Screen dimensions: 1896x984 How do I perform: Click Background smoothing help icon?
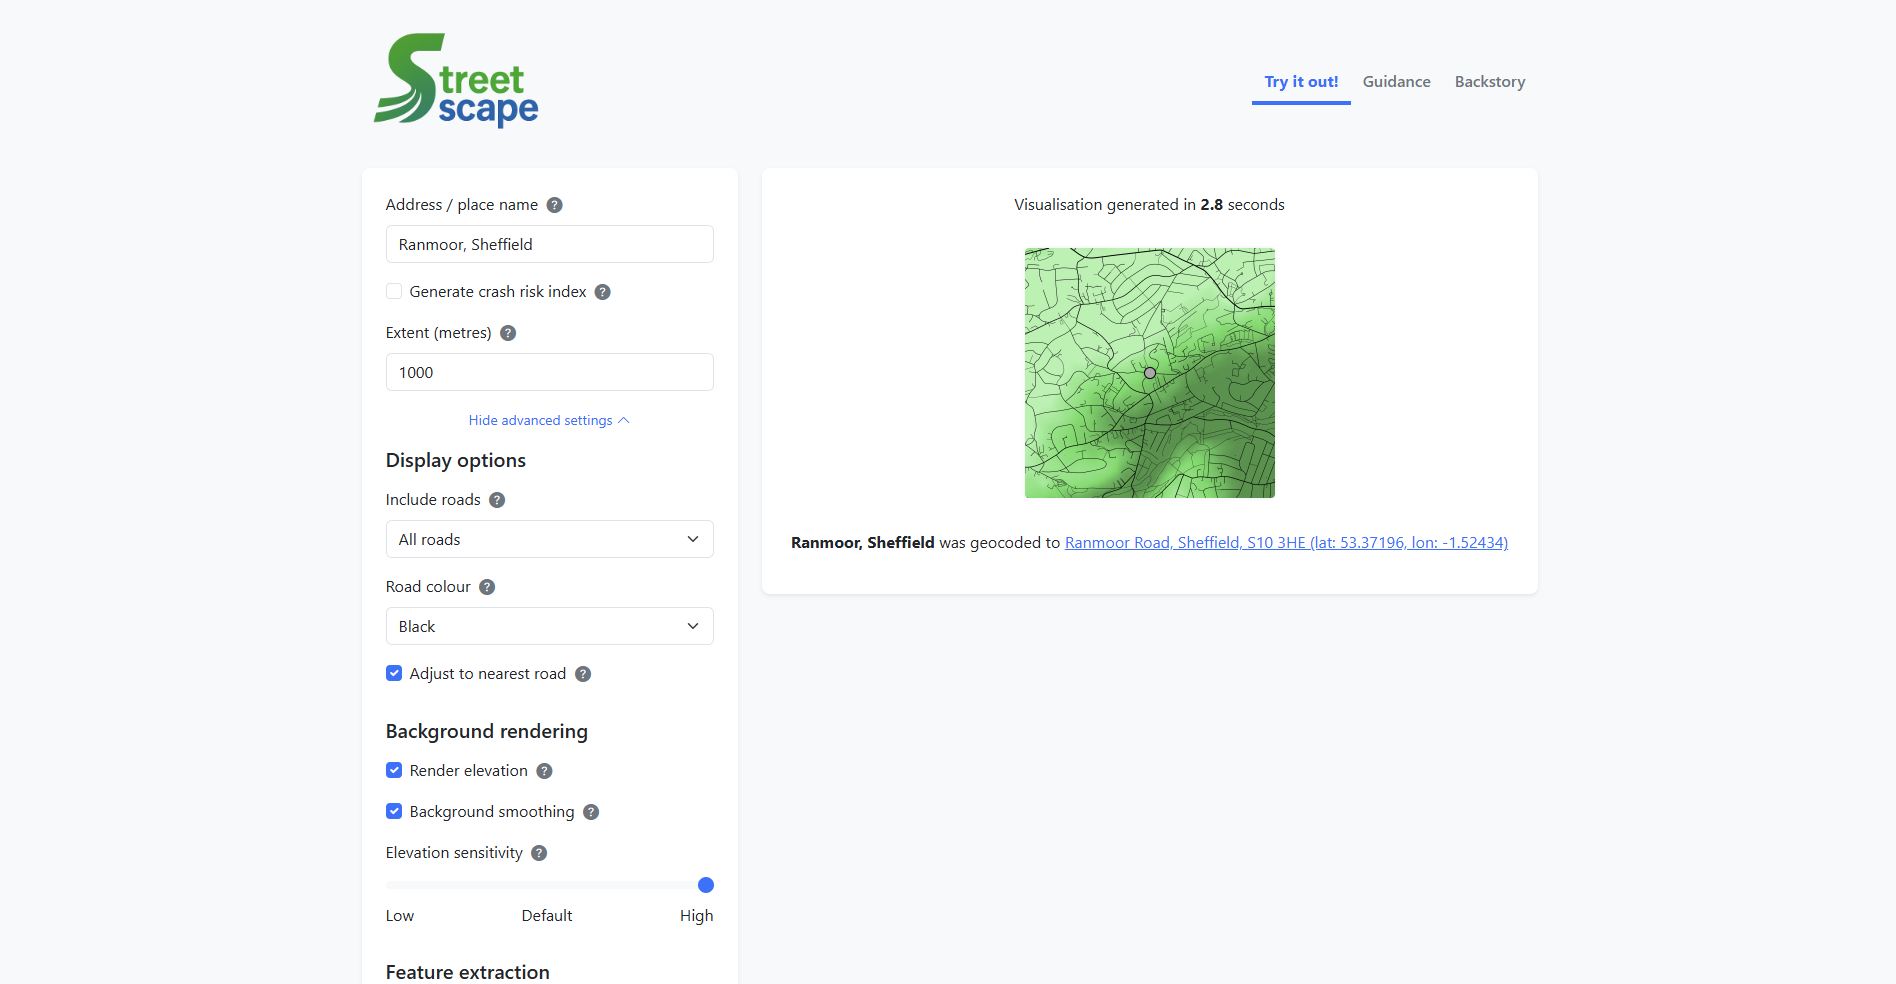[591, 812]
